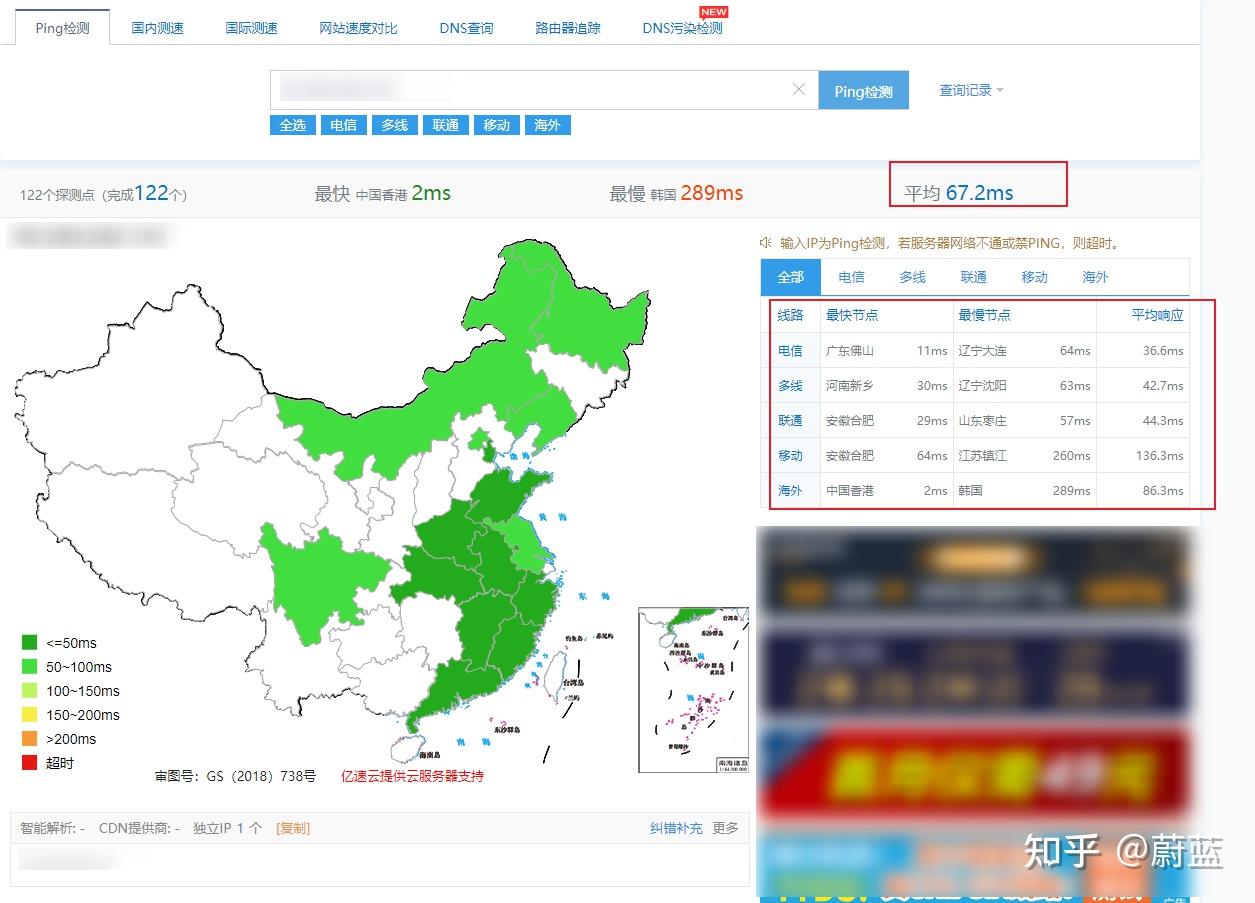Click the 广东佛山 fastest node cell
Viewport: 1255px width, 903px height.
[x=850, y=351]
